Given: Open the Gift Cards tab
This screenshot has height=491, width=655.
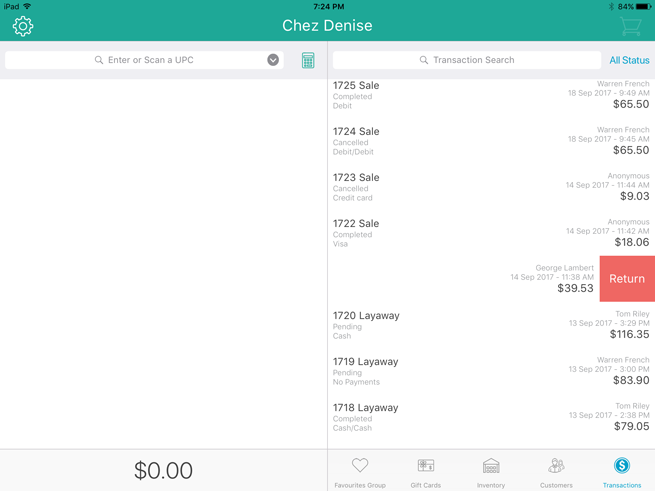Looking at the screenshot, I should [425, 472].
